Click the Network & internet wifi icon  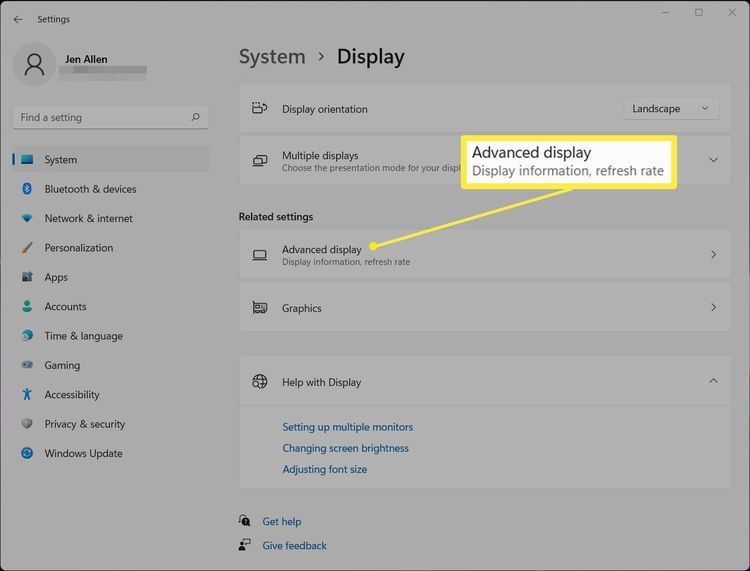27,218
